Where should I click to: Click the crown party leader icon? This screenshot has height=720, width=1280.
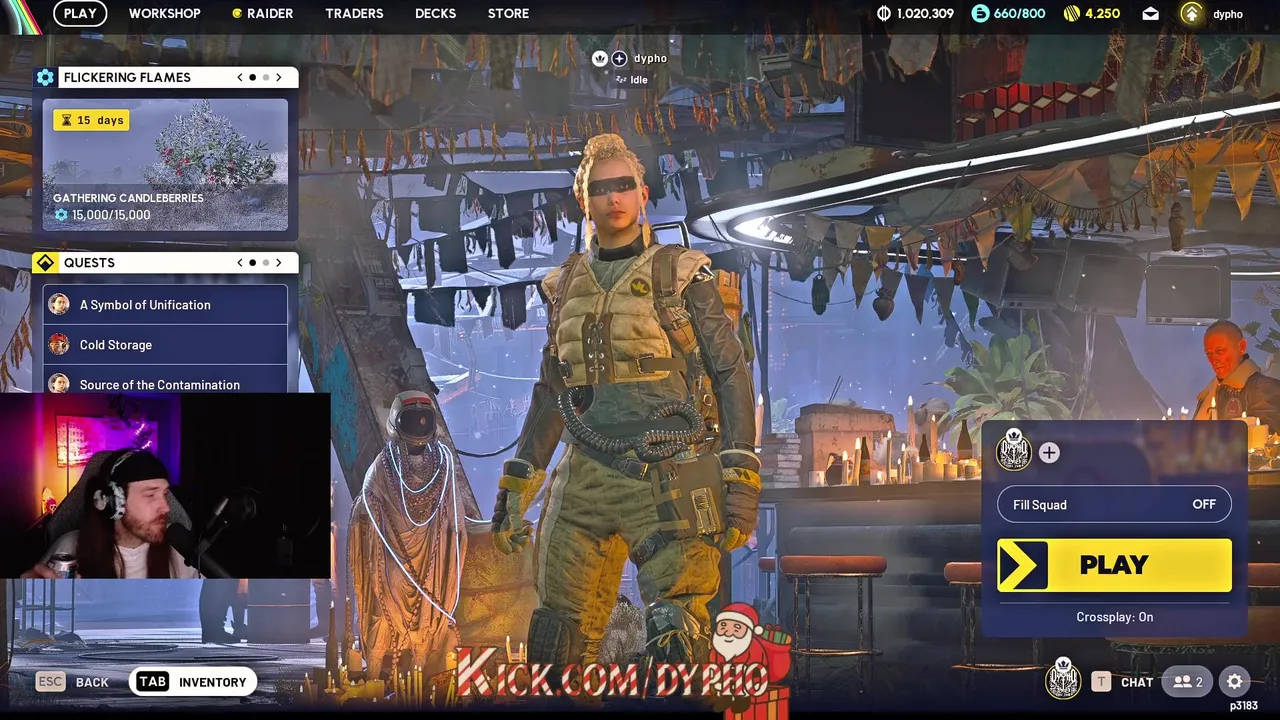600,59
